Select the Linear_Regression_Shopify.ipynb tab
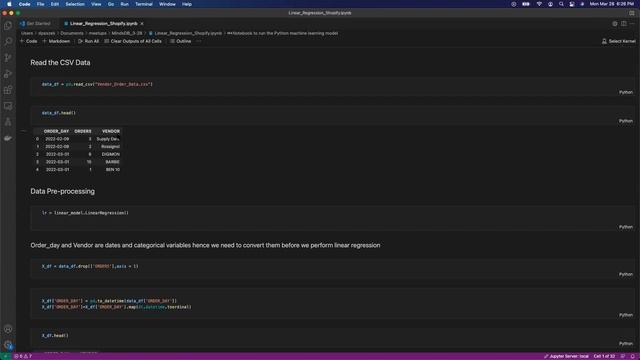 pyautogui.click(x=104, y=24)
